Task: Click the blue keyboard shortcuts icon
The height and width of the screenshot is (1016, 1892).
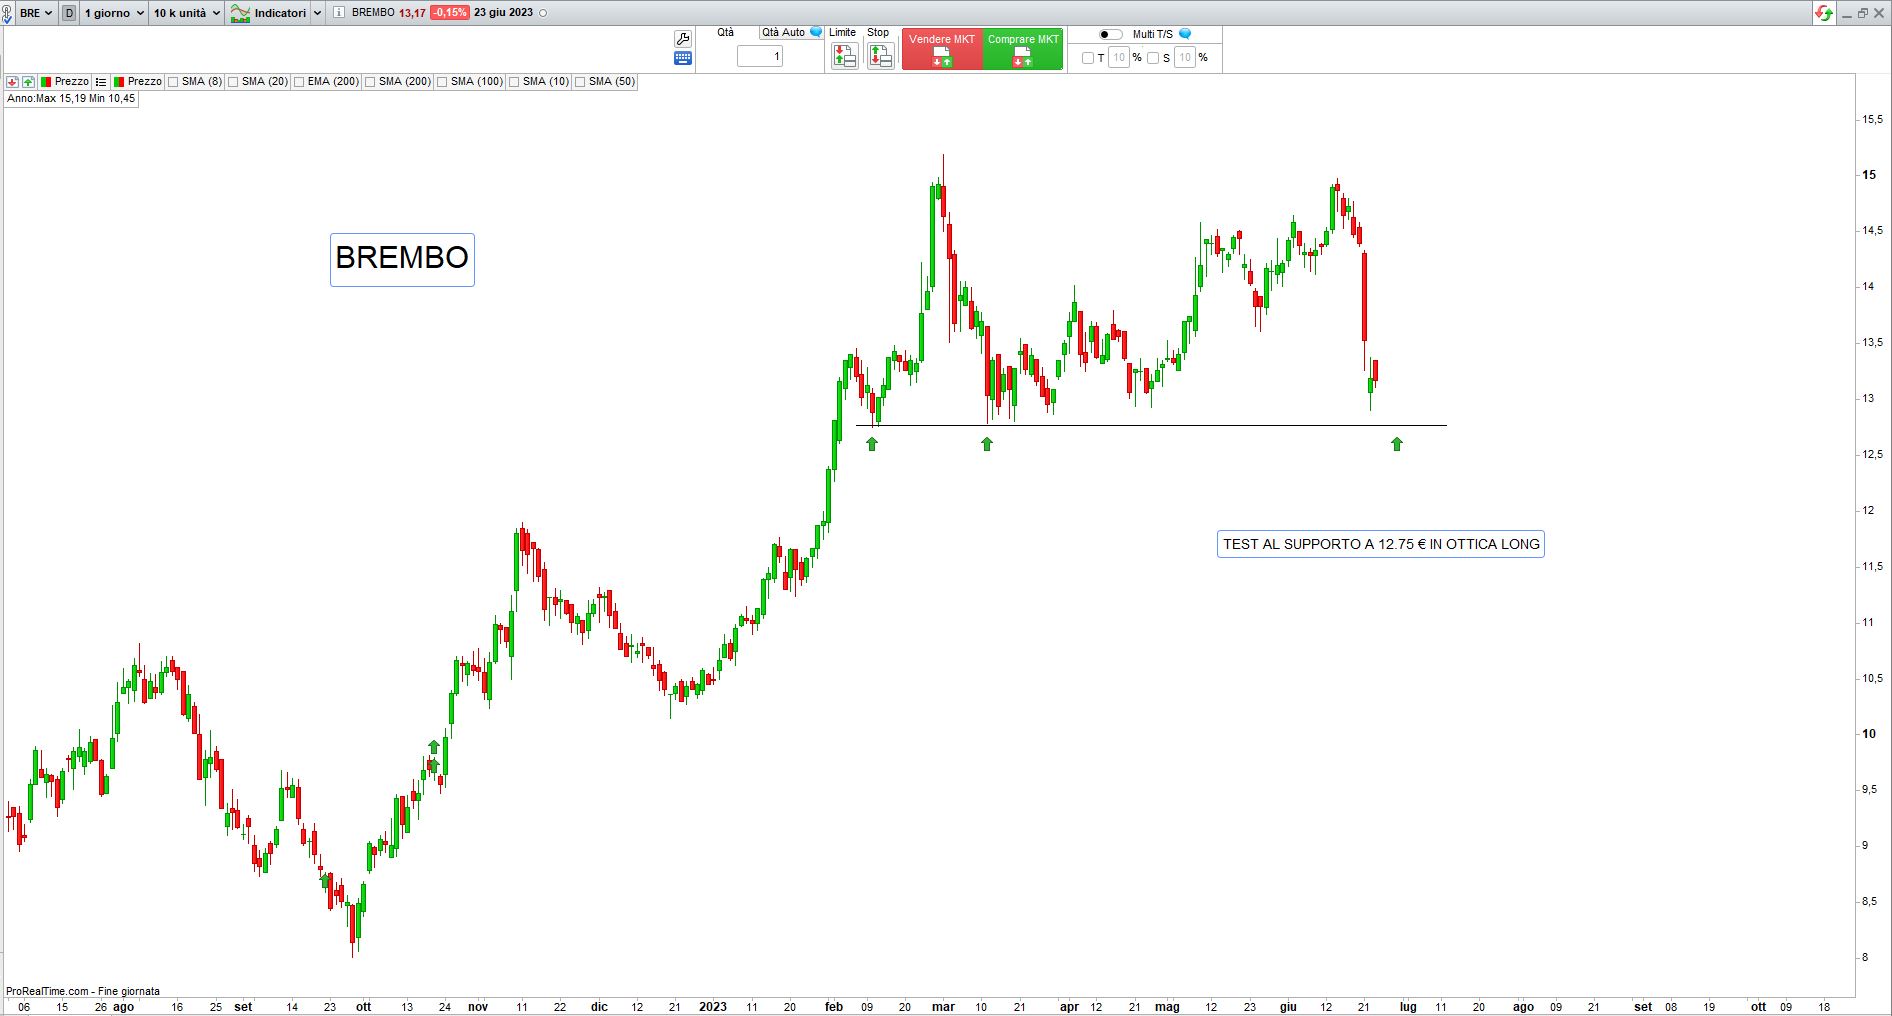Action: pos(683,59)
